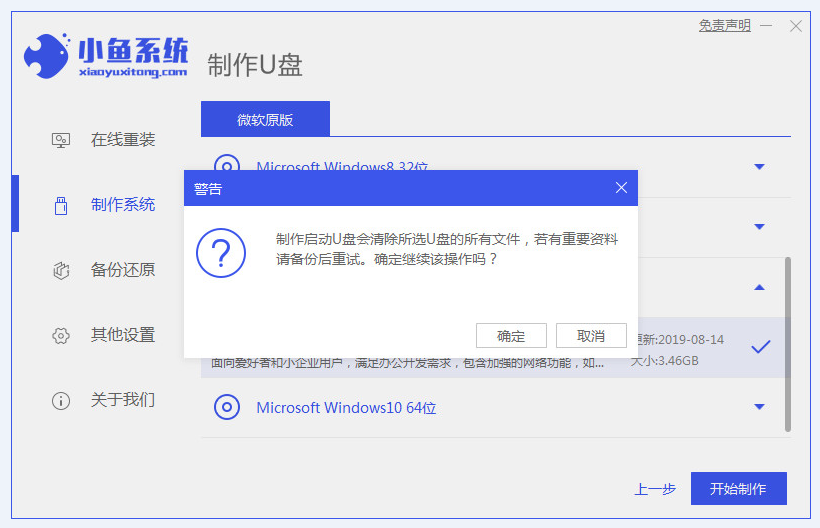Click the info icon for About Us

pos(61,400)
